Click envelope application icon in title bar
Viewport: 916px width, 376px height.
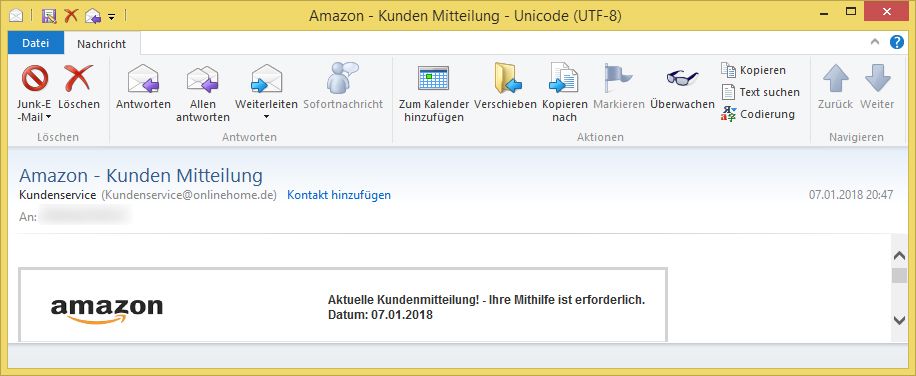point(16,16)
